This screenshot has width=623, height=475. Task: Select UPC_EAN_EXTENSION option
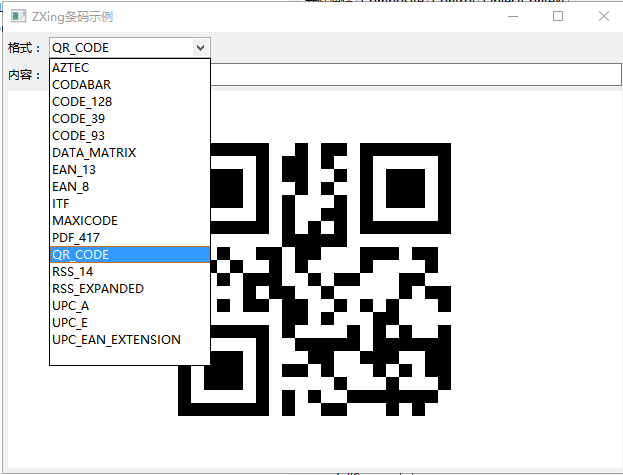coord(130,340)
